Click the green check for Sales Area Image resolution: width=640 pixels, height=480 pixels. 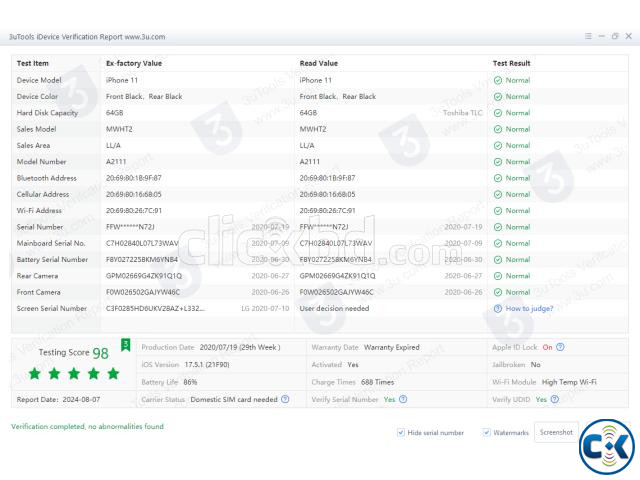[x=498, y=146]
